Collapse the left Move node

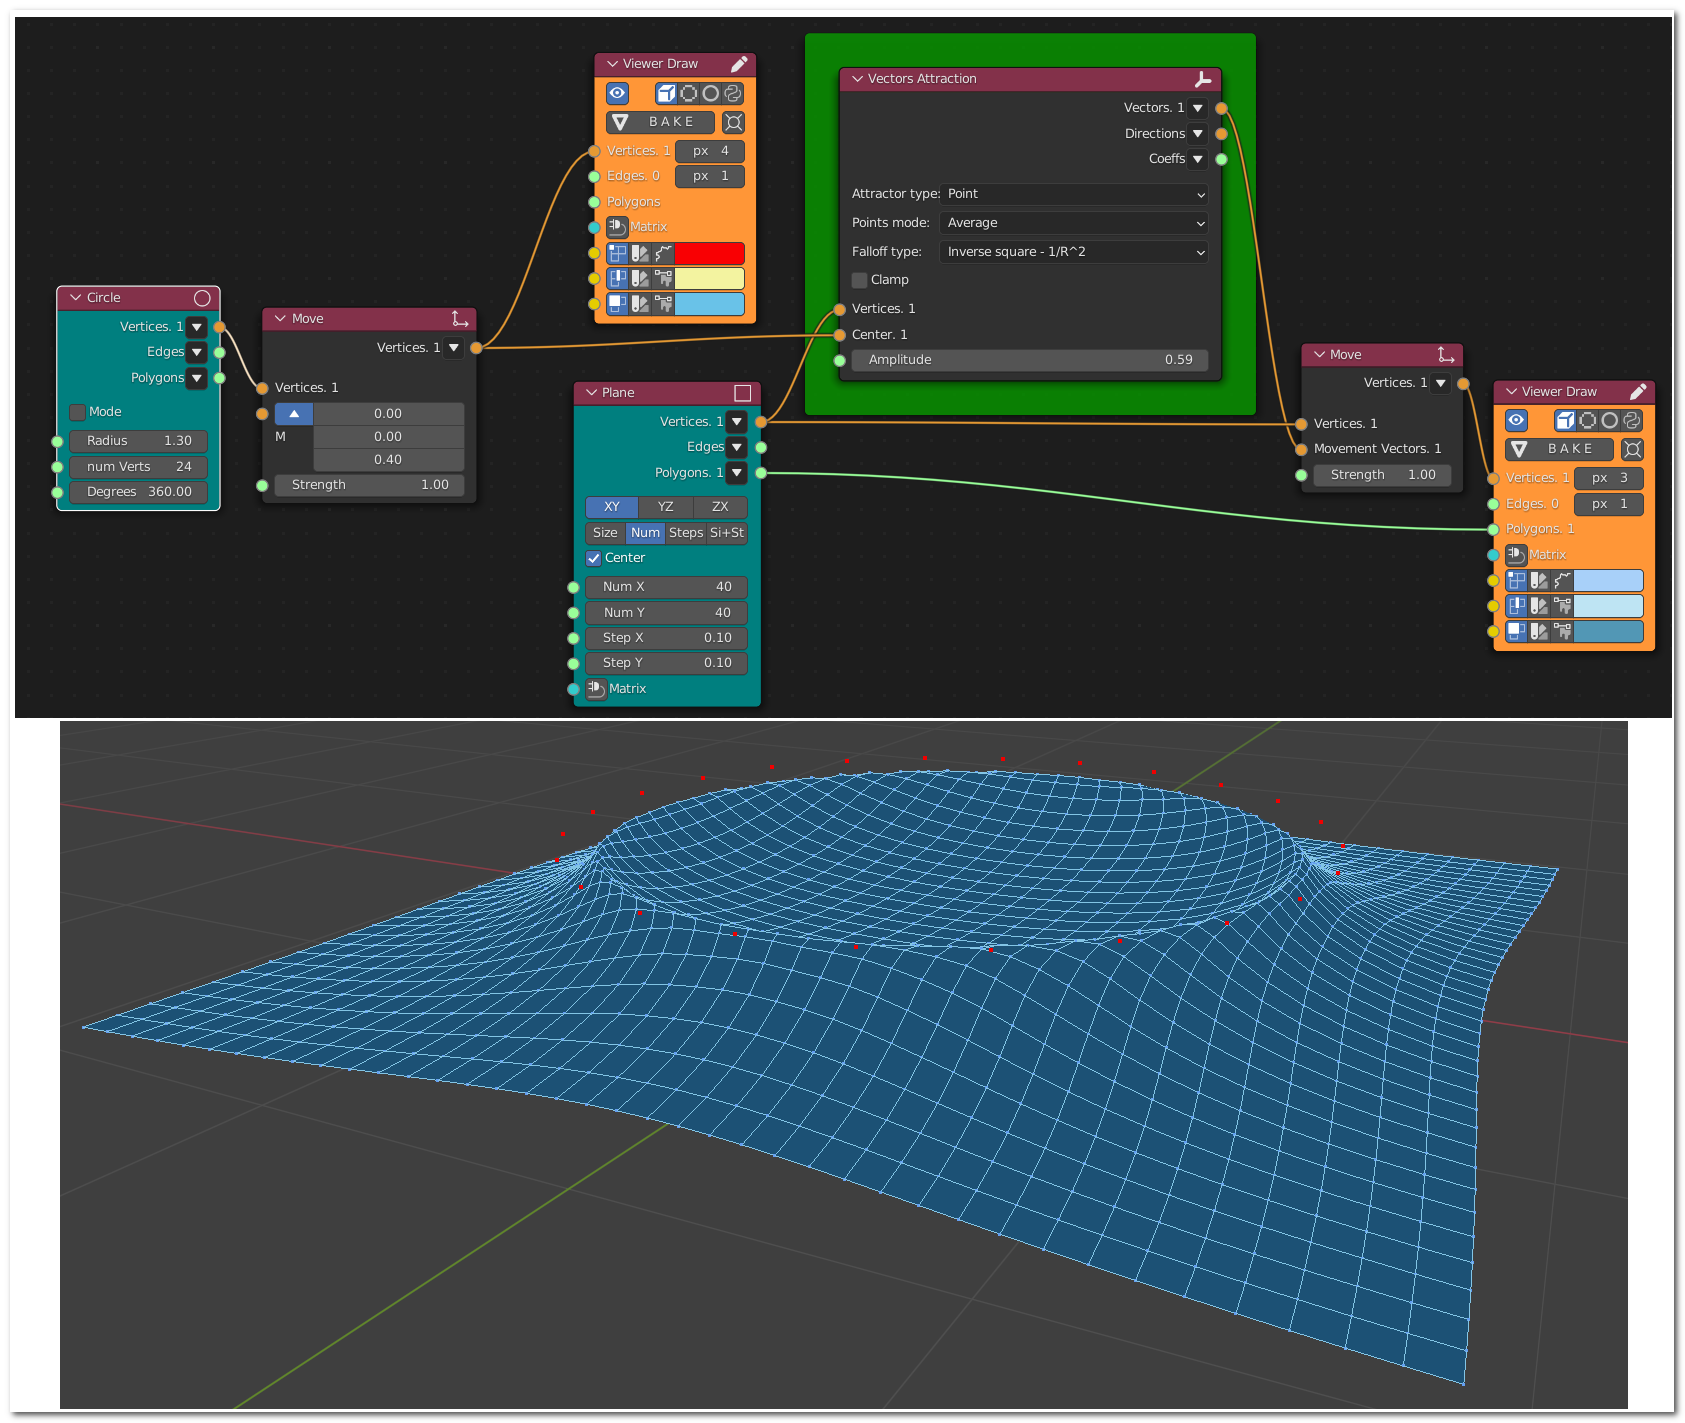281,319
